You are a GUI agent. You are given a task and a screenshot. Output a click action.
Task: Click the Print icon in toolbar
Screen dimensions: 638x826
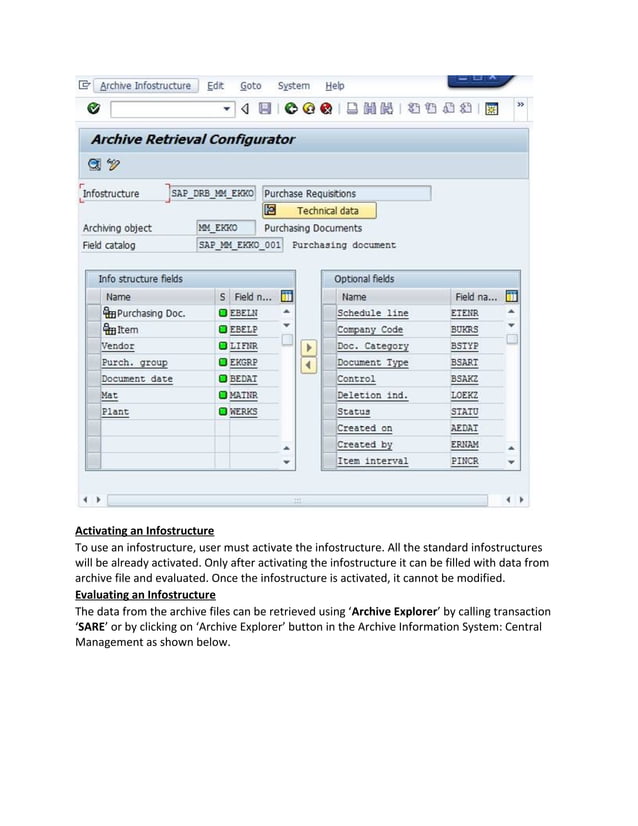coord(352,109)
